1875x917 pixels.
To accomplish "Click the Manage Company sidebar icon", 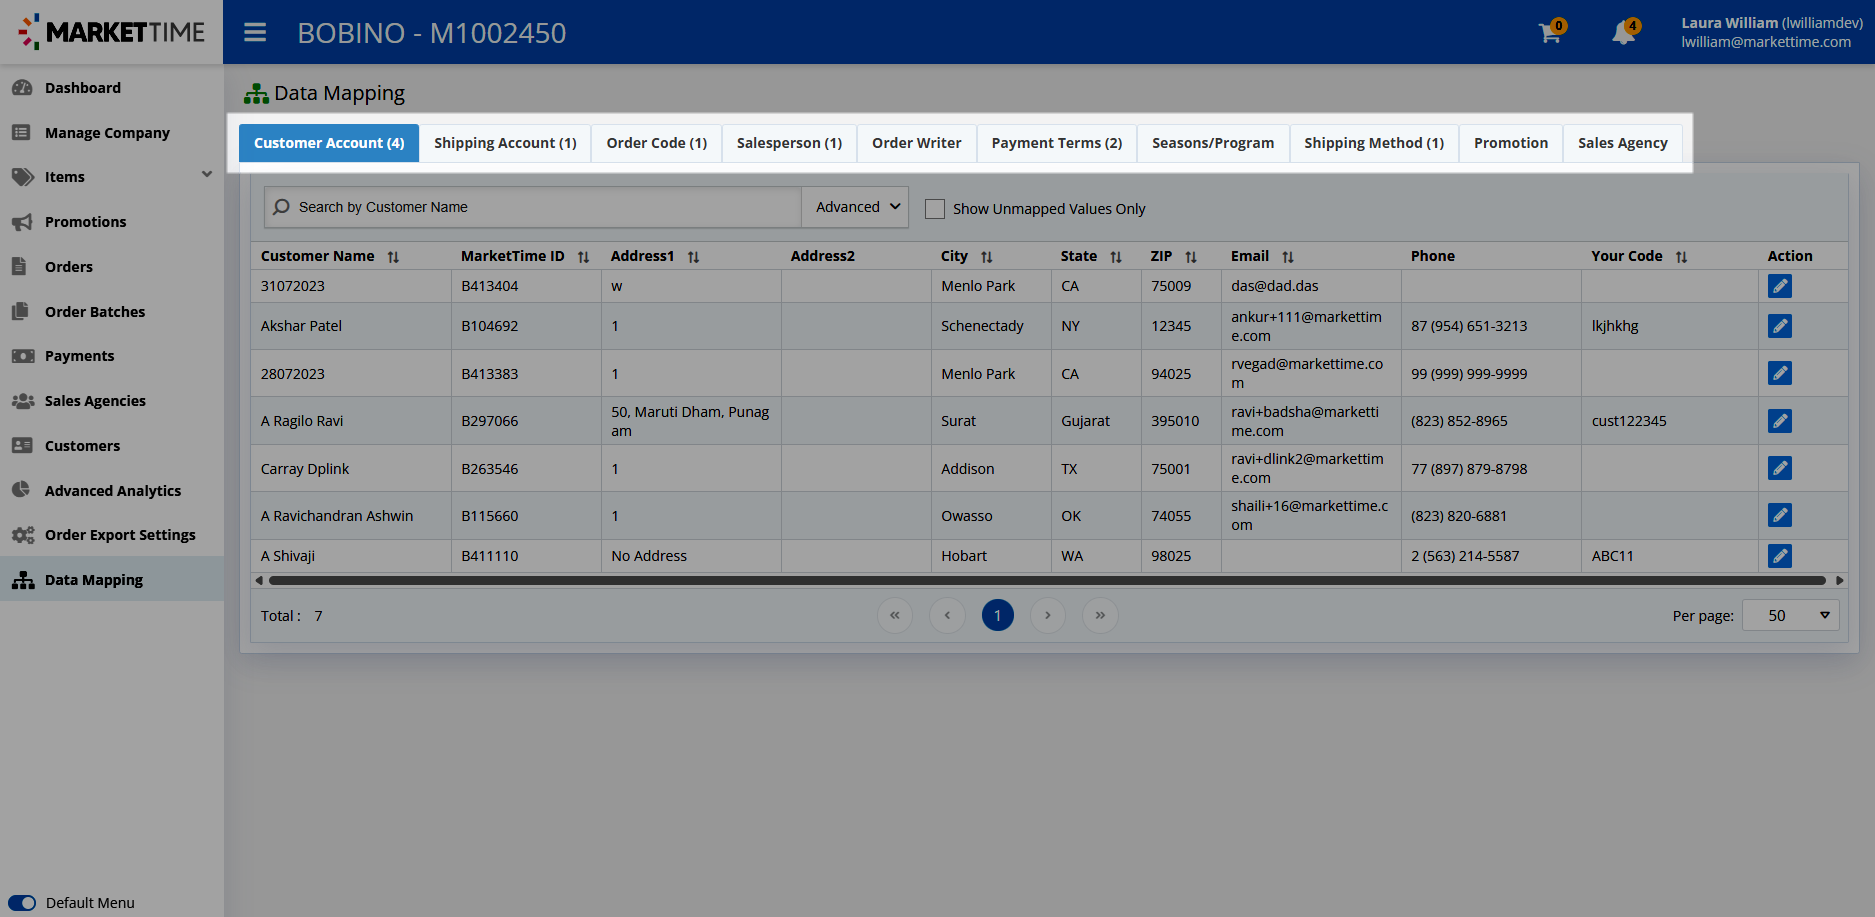I will click(21, 132).
